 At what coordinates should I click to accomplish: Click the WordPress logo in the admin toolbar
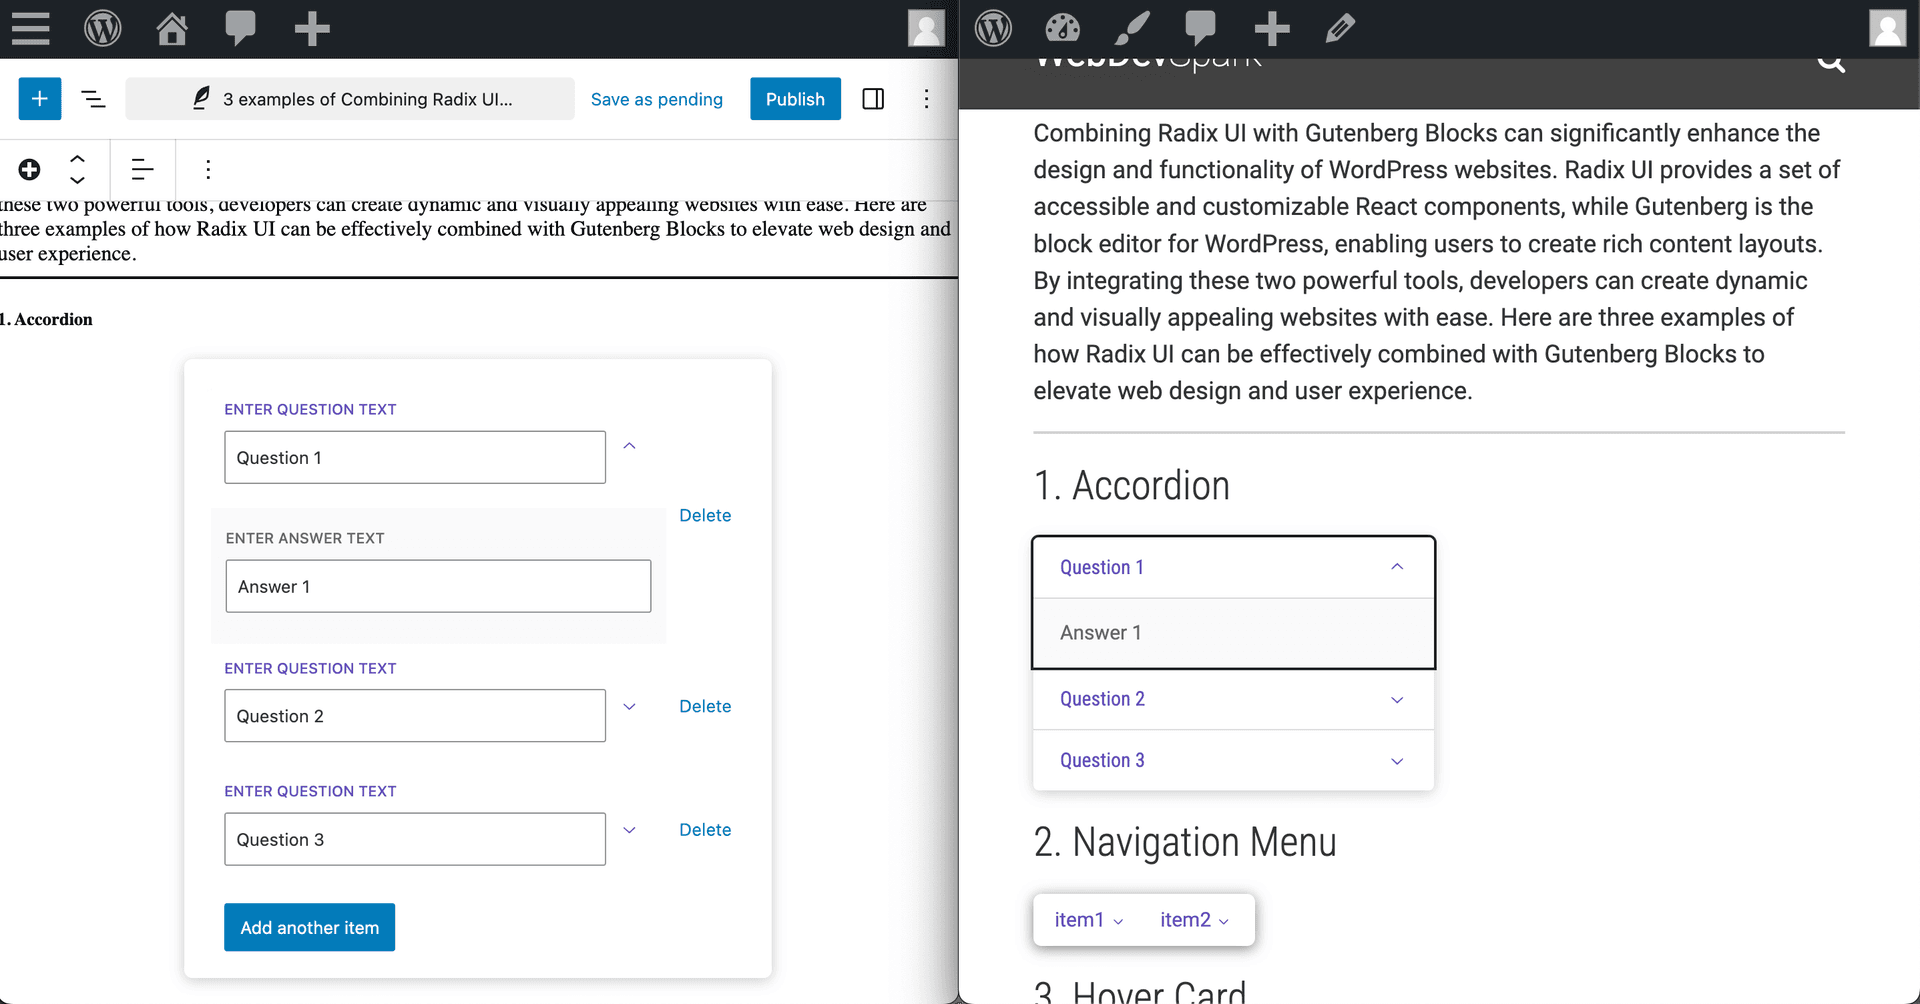click(x=103, y=28)
